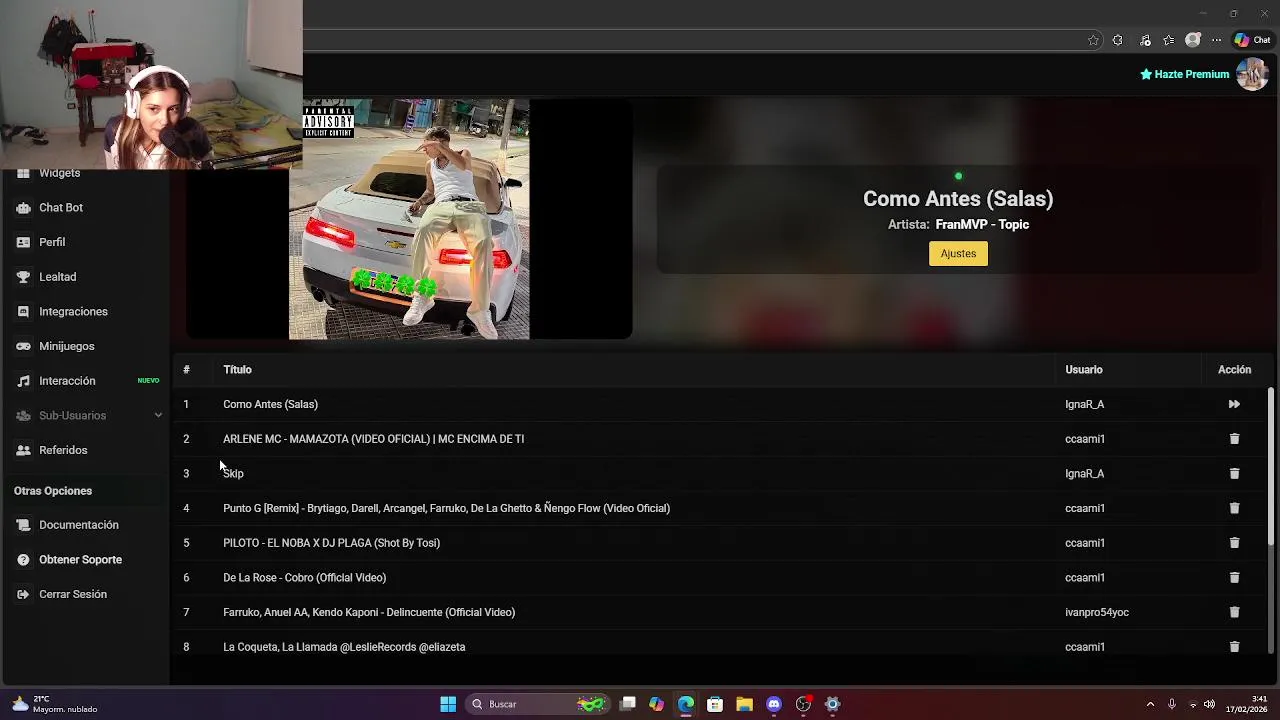Delete ARLENE MC - MAMAZOTA from queue

pyautogui.click(x=1234, y=439)
